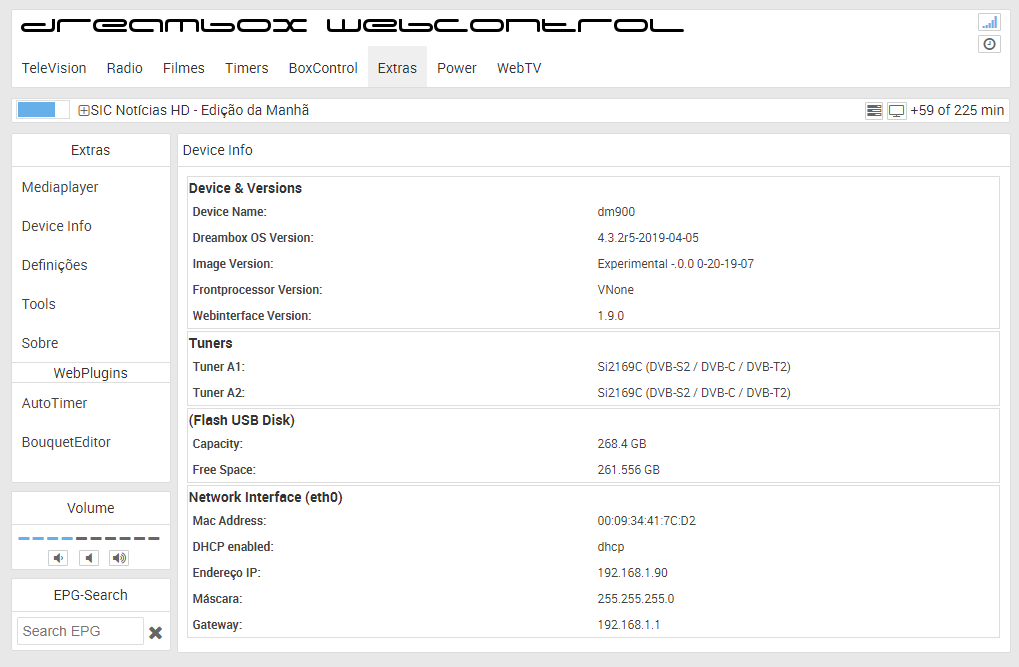
Task: Click the free space value '261.556 GB'
Action: [628, 470]
